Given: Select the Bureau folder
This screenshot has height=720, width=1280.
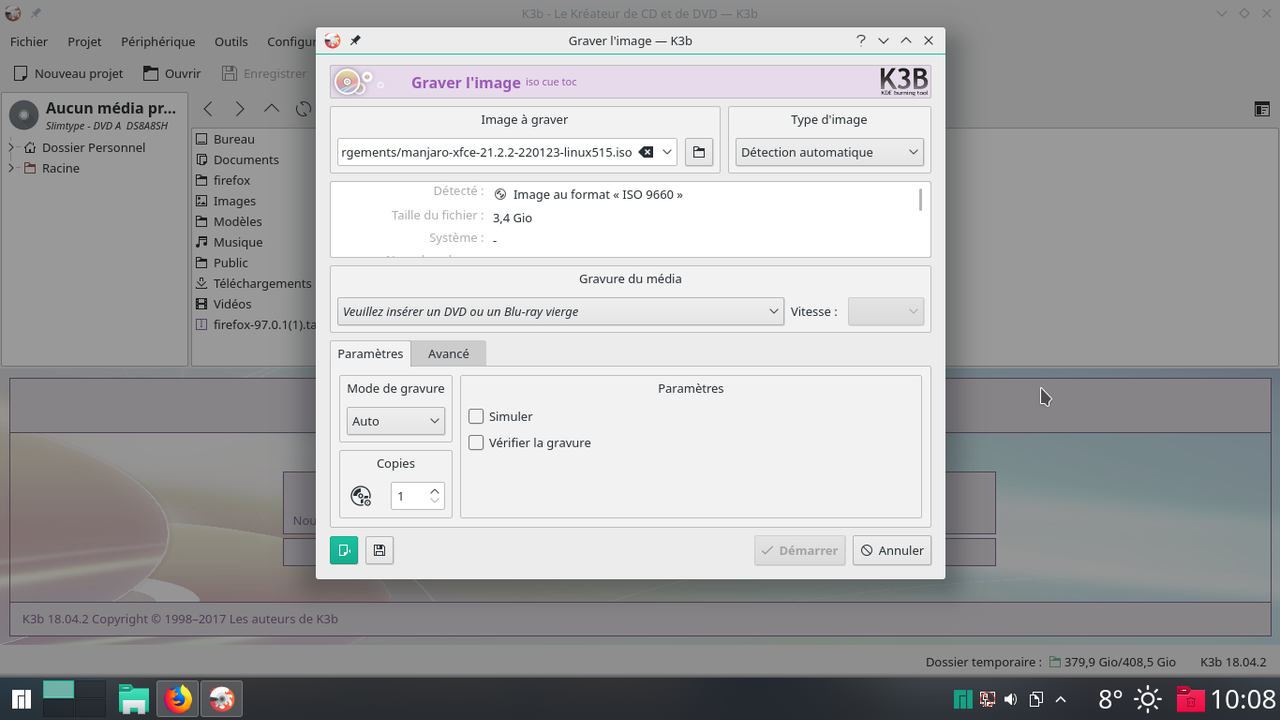Looking at the screenshot, I should pos(233,139).
